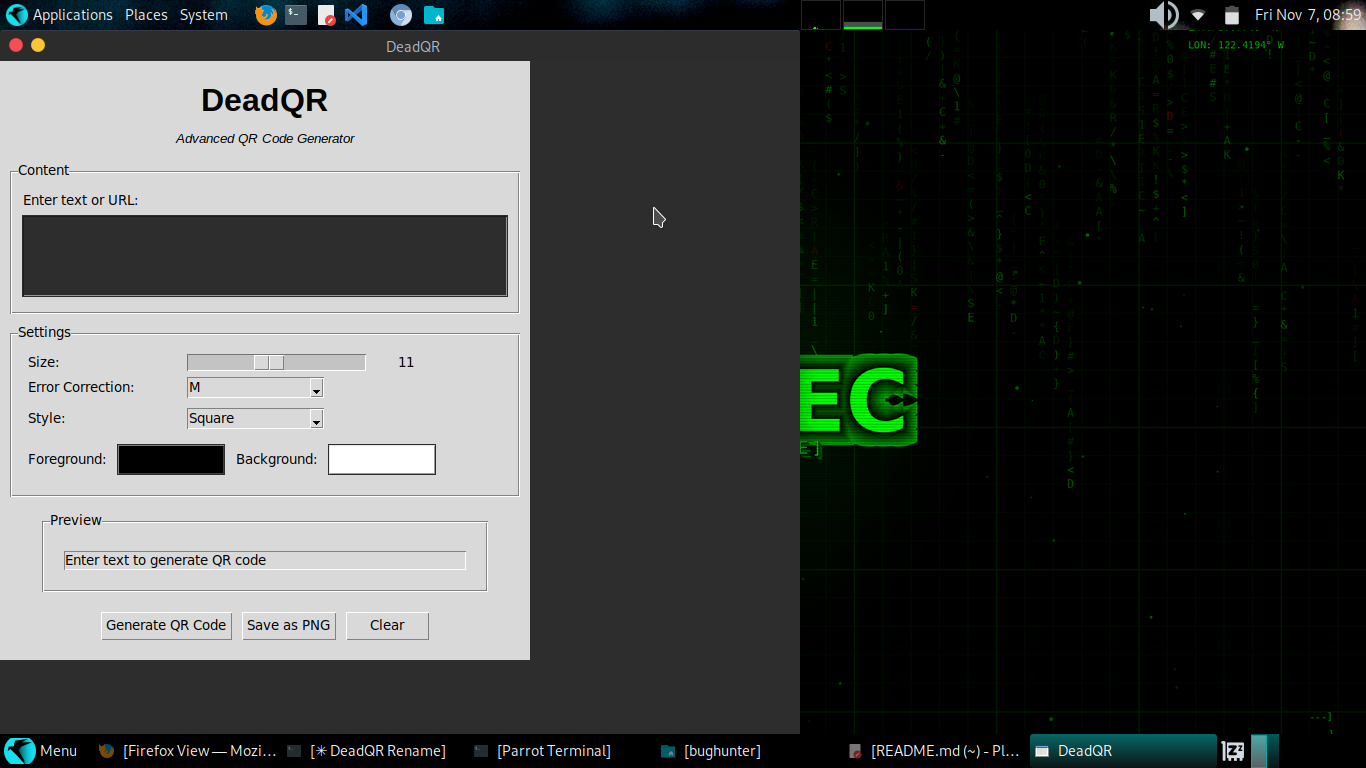Click the volume speaker icon

pos(1163,15)
